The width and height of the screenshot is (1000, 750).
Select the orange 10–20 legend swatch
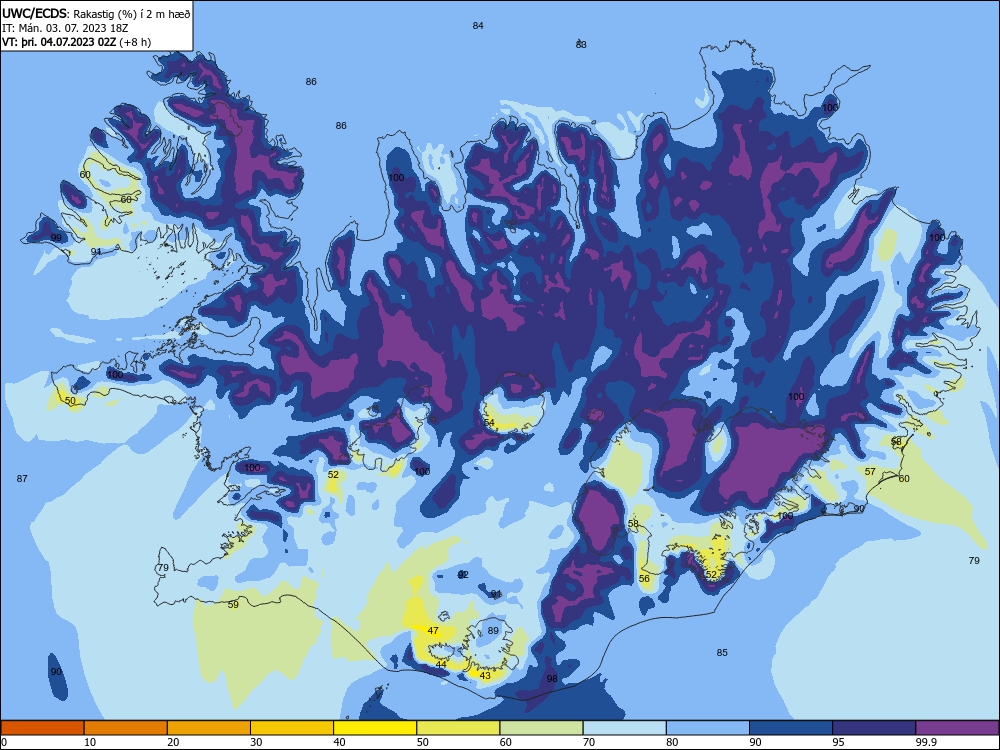126,728
